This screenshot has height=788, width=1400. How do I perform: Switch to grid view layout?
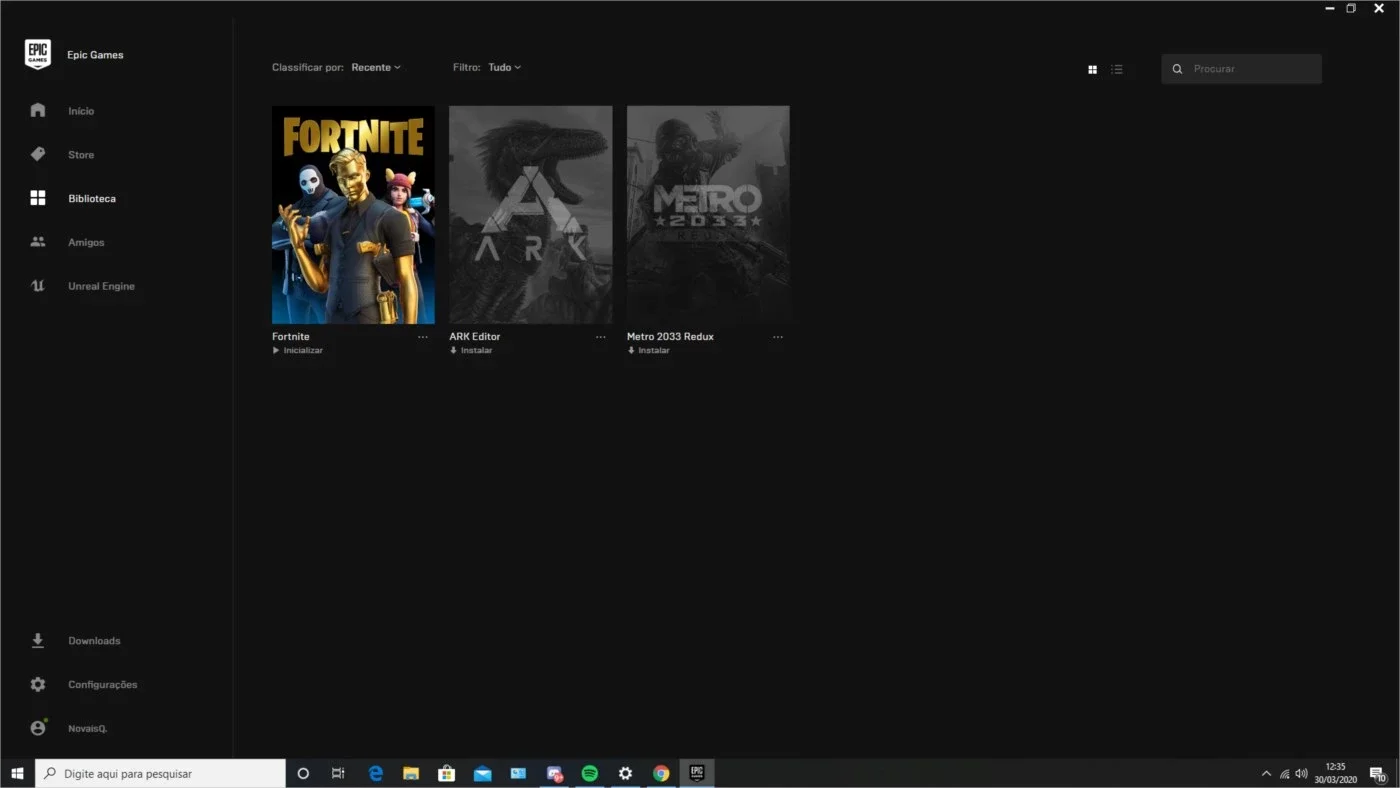(x=1092, y=69)
